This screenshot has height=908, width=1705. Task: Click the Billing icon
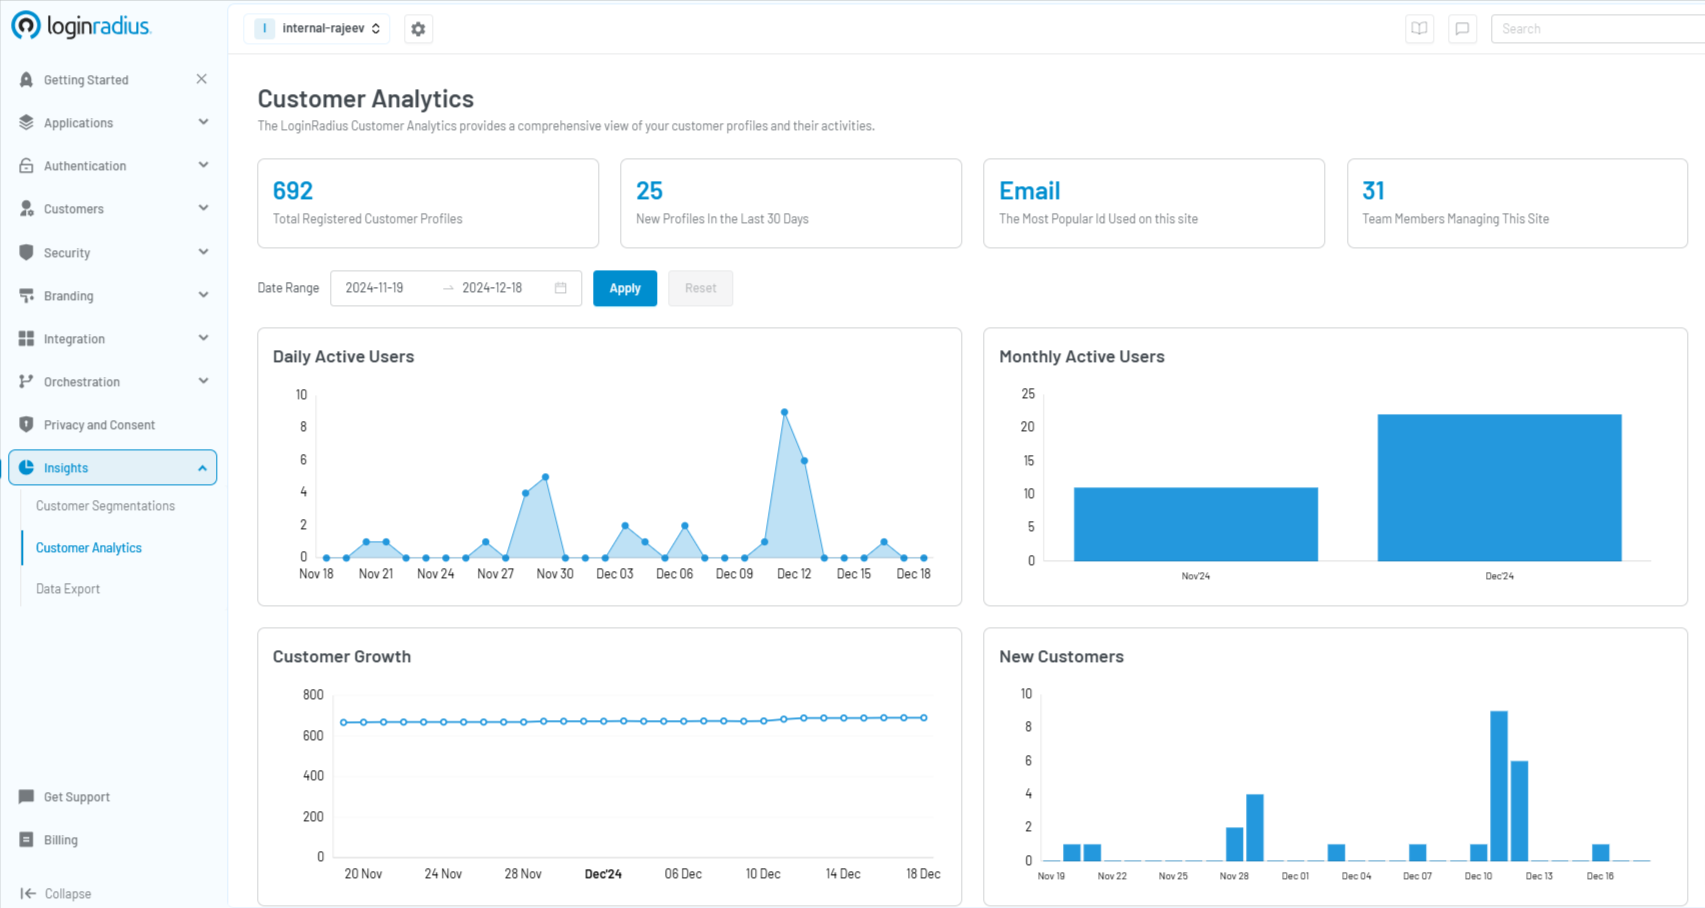27,840
